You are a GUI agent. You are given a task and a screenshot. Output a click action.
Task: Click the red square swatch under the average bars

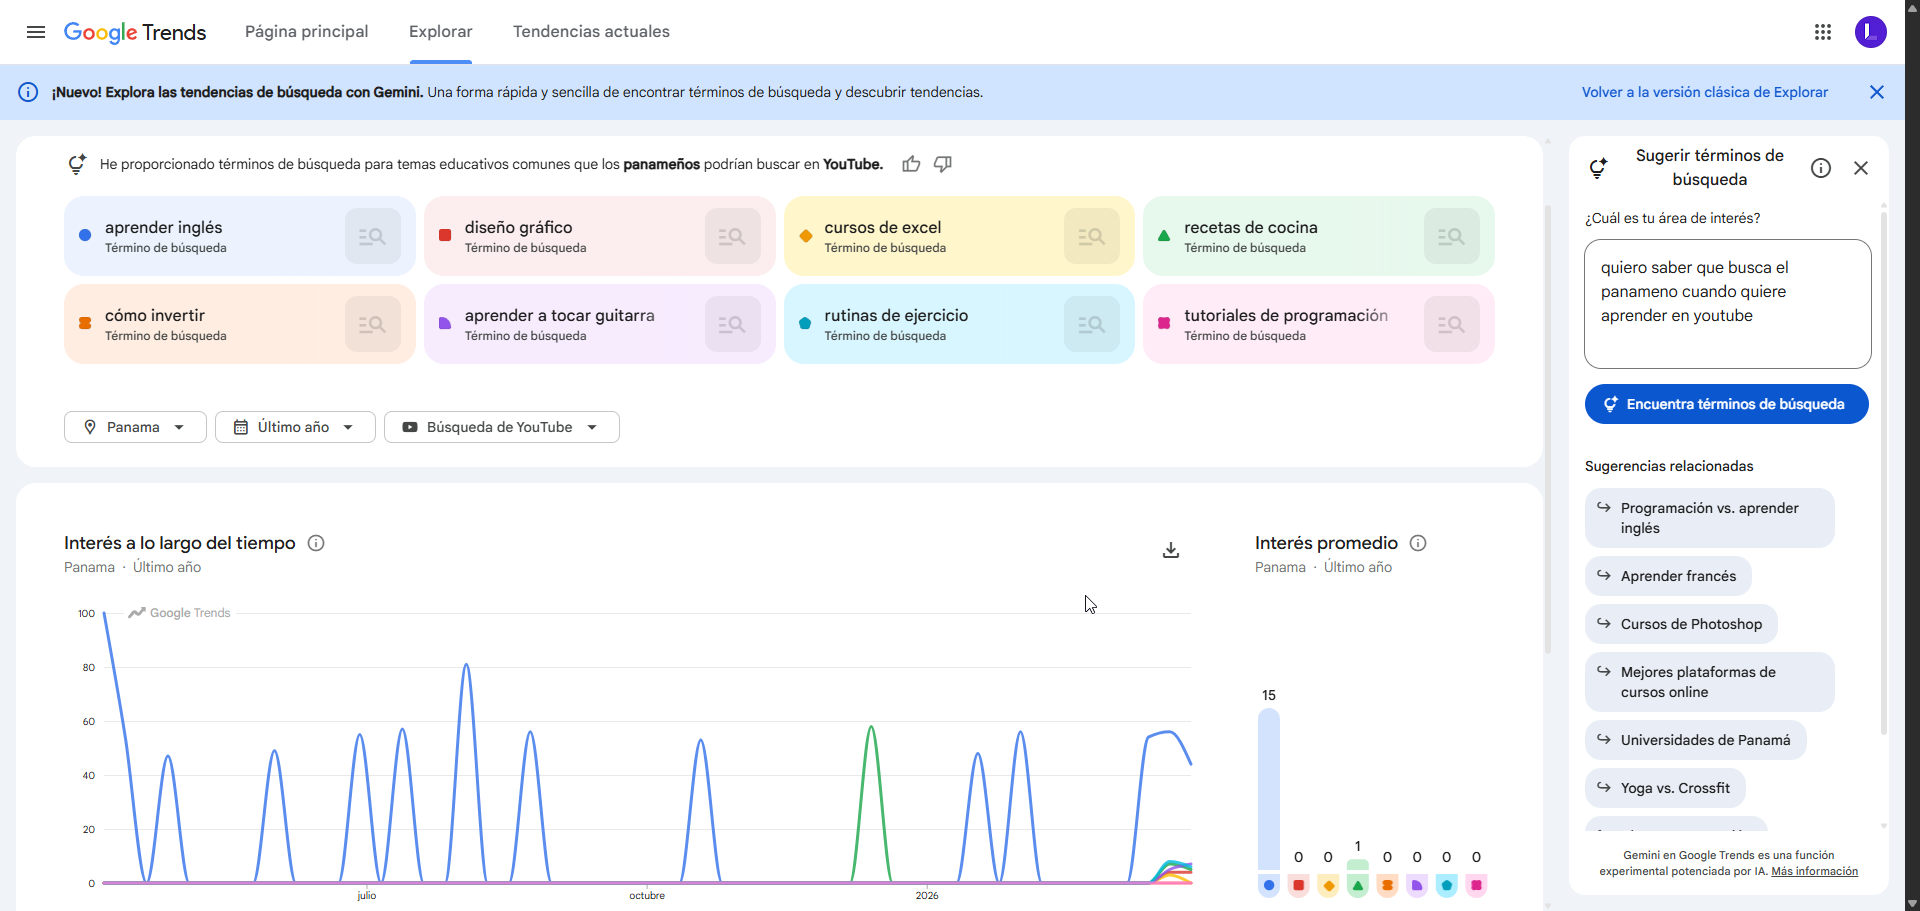point(1299,885)
